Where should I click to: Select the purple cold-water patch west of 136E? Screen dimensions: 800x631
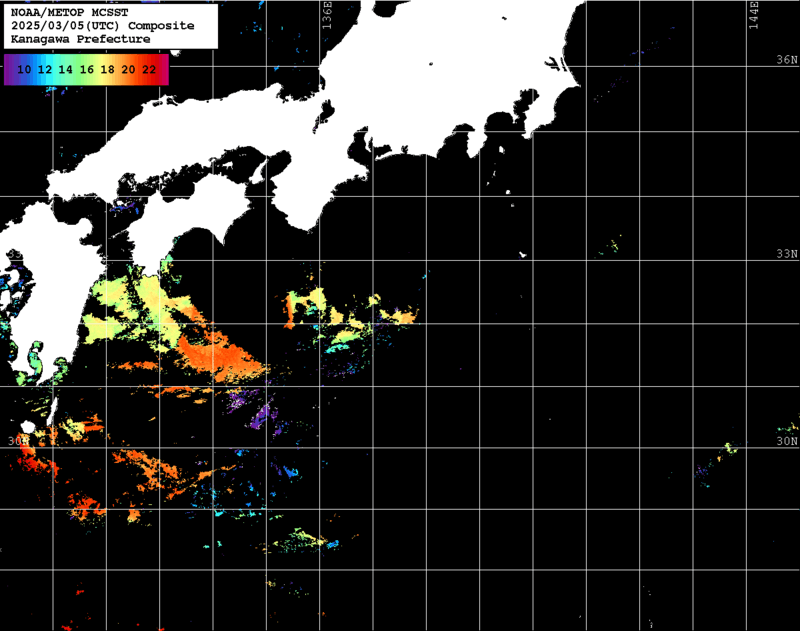click(x=262, y=412)
